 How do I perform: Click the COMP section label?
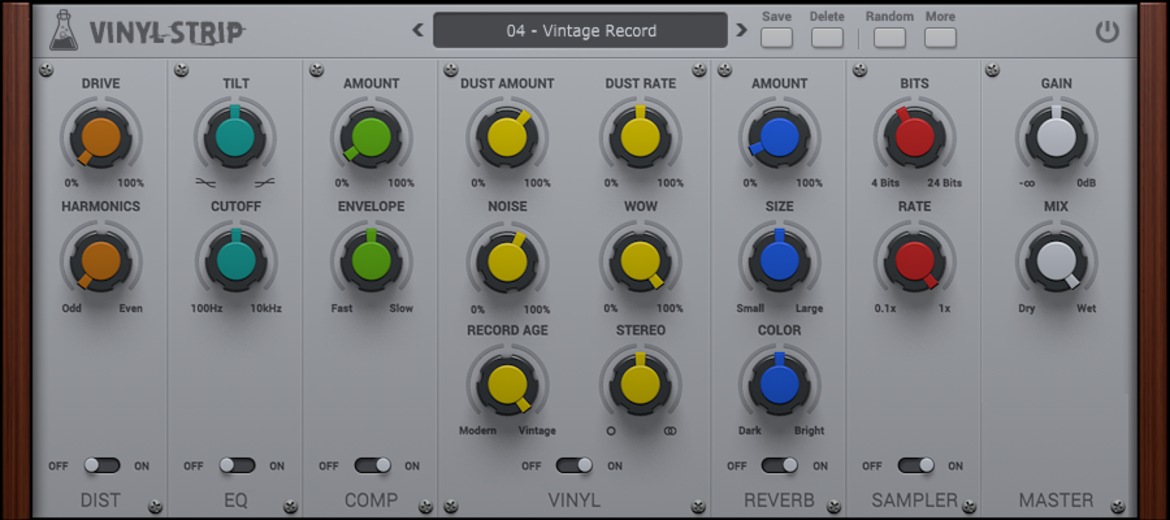[x=372, y=500]
